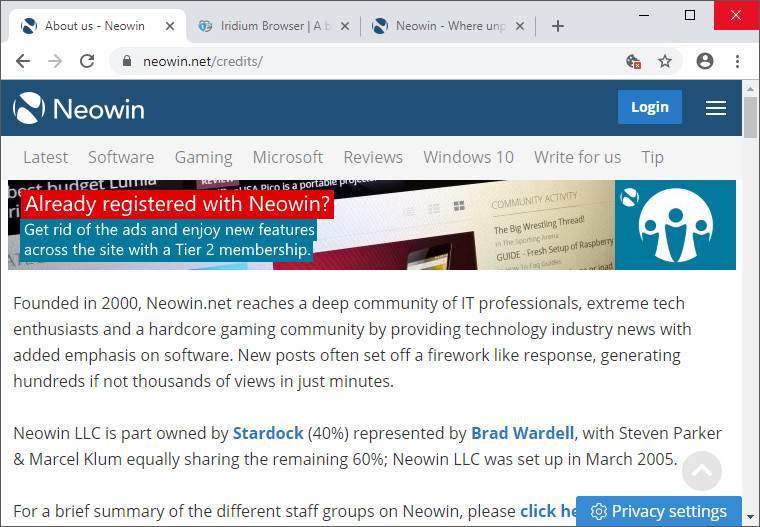The image size is (760, 527).
Task: Follow the Brad Wardell link
Action: 522,433
